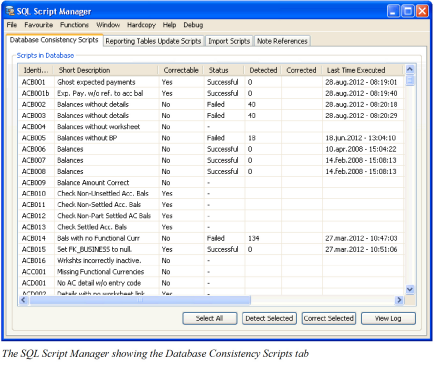Image resolution: width=443 pixels, height=371 pixels.
Task: Open the Hardcopy menu
Action: point(141,25)
